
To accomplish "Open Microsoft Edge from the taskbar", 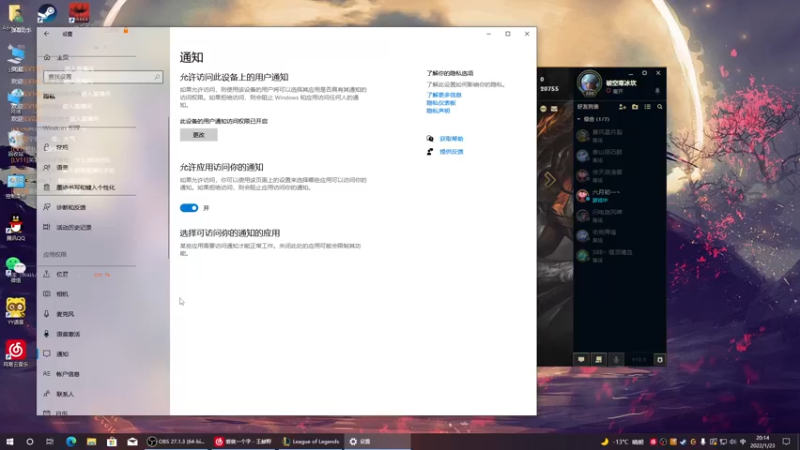I will (71, 441).
